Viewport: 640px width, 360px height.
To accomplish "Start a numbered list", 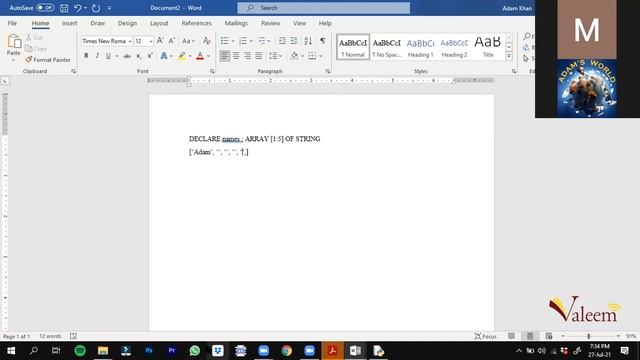I will [x=243, y=41].
